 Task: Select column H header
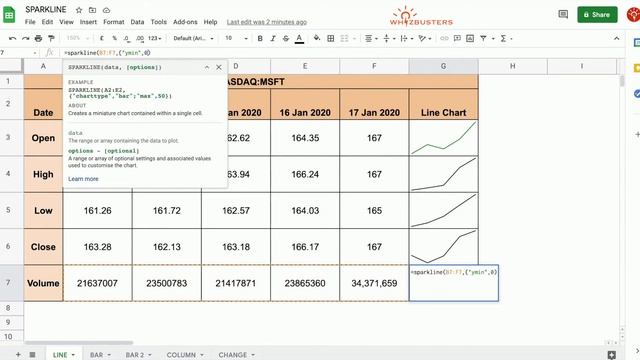point(513,66)
